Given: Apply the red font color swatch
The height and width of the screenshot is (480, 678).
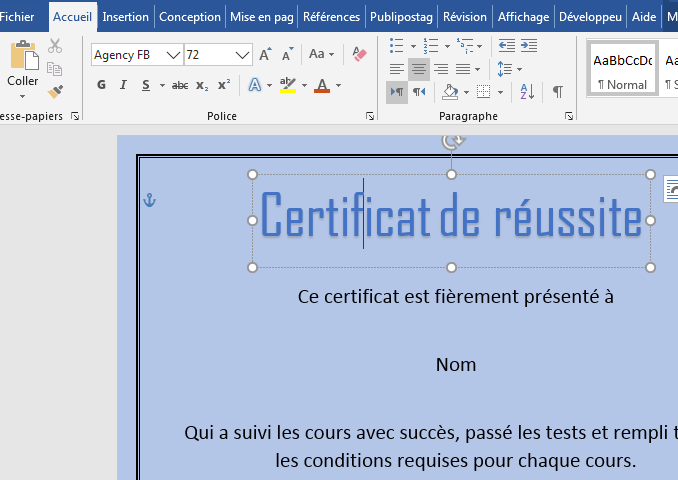Looking at the screenshot, I should [x=321, y=85].
